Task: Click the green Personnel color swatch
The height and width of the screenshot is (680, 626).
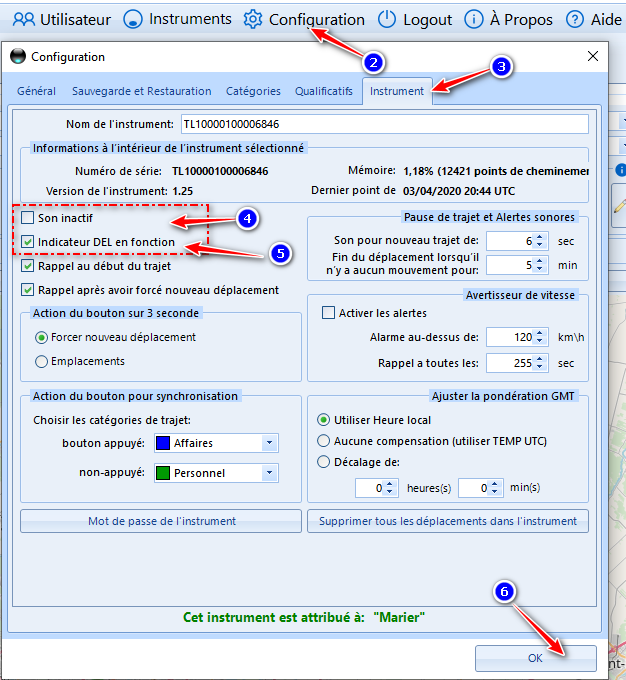Action: [x=163, y=473]
